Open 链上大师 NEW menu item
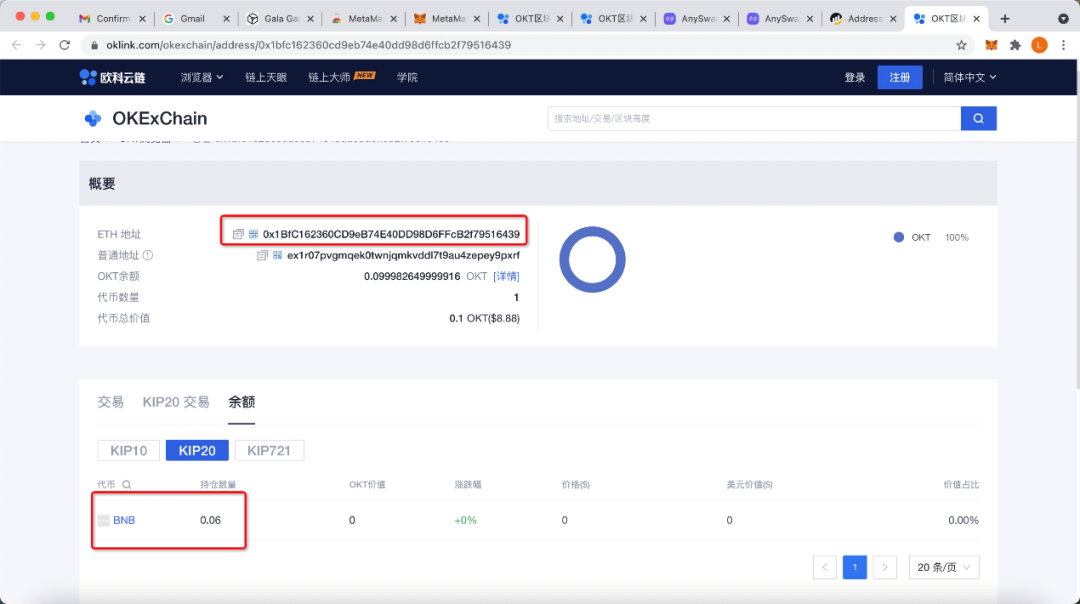The height and width of the screenshot is (604, 1080). (x=342, y=77)
